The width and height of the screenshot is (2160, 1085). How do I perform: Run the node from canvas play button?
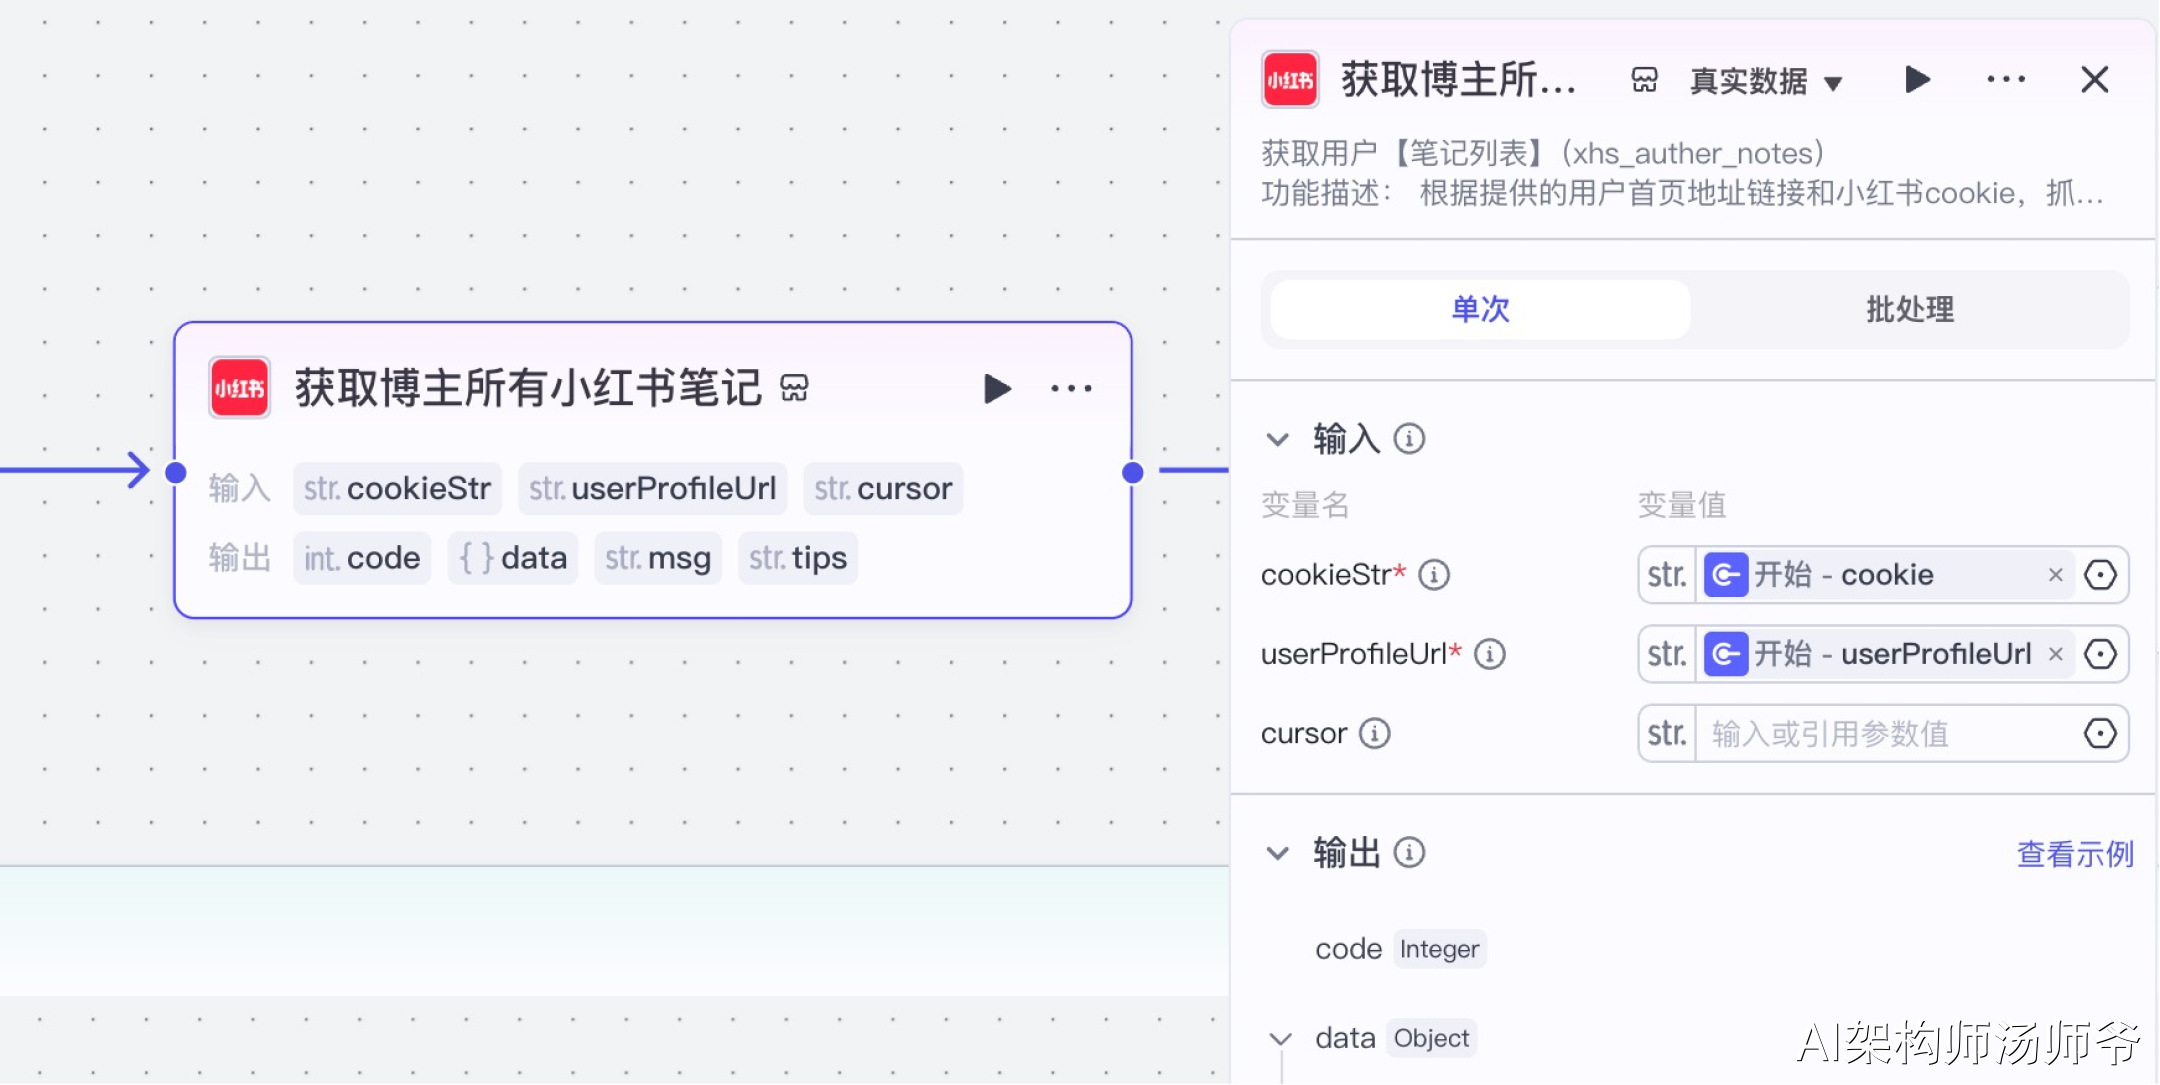(996, 388)
